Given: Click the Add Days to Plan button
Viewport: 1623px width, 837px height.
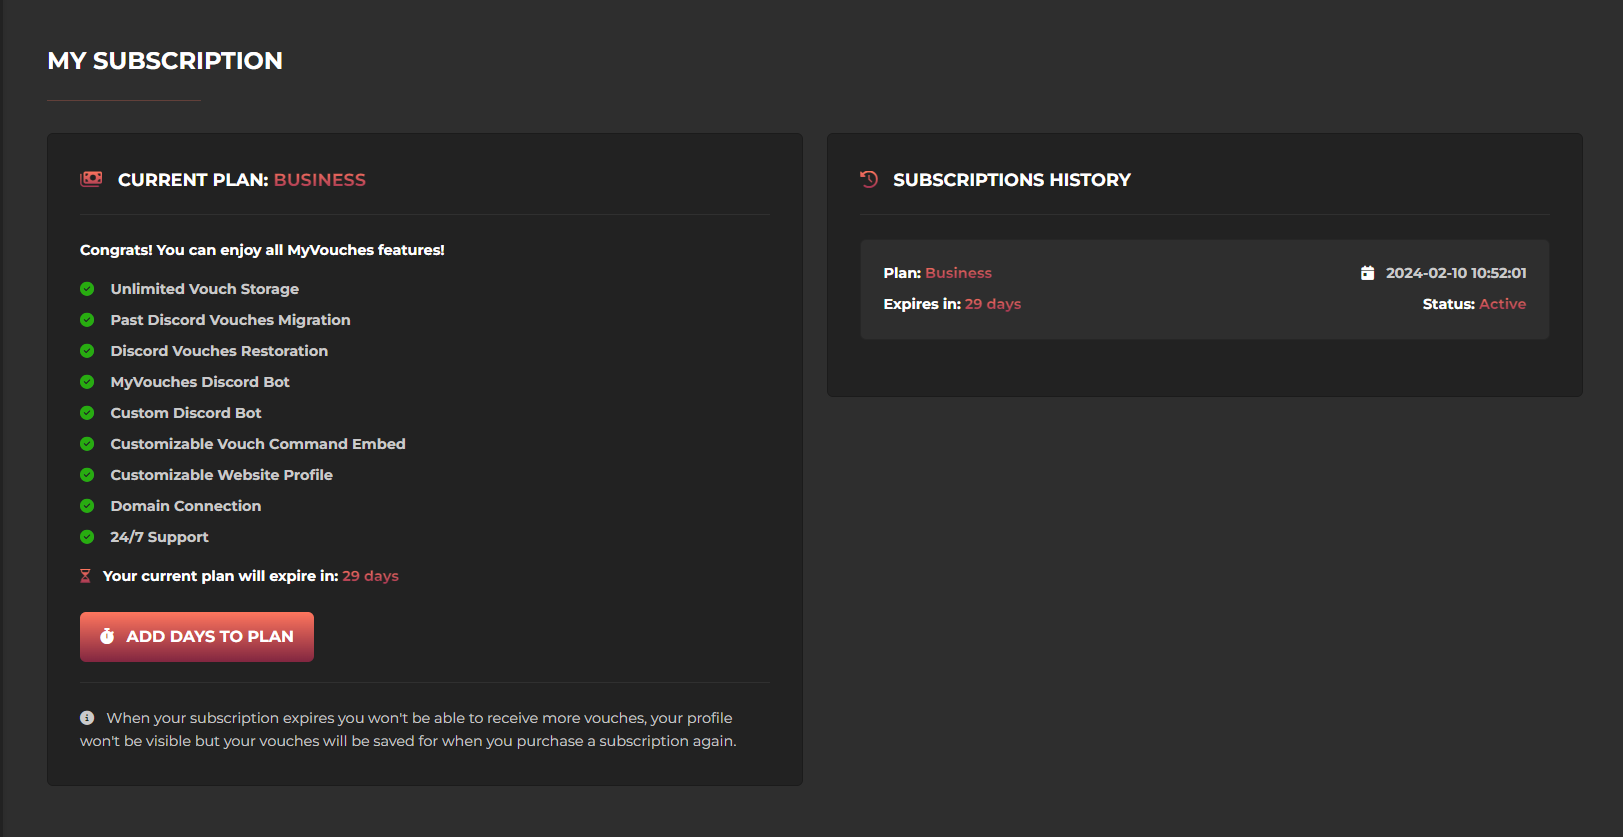Looking at the screenshot, I should pyautogui.click(x=197, y=637).
